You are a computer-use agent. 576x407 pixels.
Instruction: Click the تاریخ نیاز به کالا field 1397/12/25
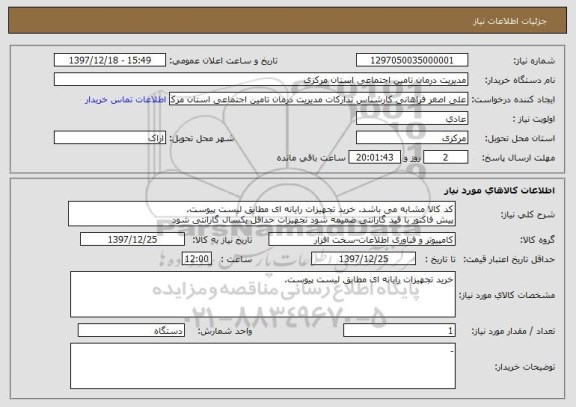(x=132, y=239)
